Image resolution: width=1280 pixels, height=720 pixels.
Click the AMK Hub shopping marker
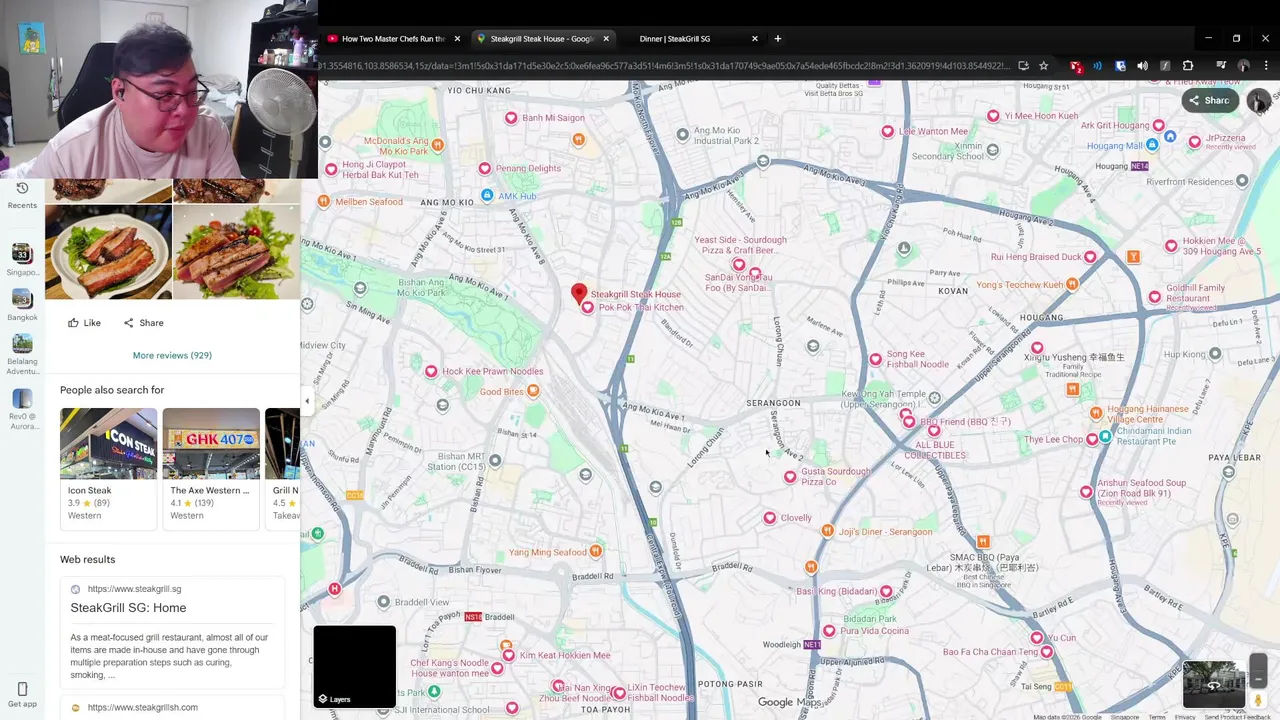point(487,195)
